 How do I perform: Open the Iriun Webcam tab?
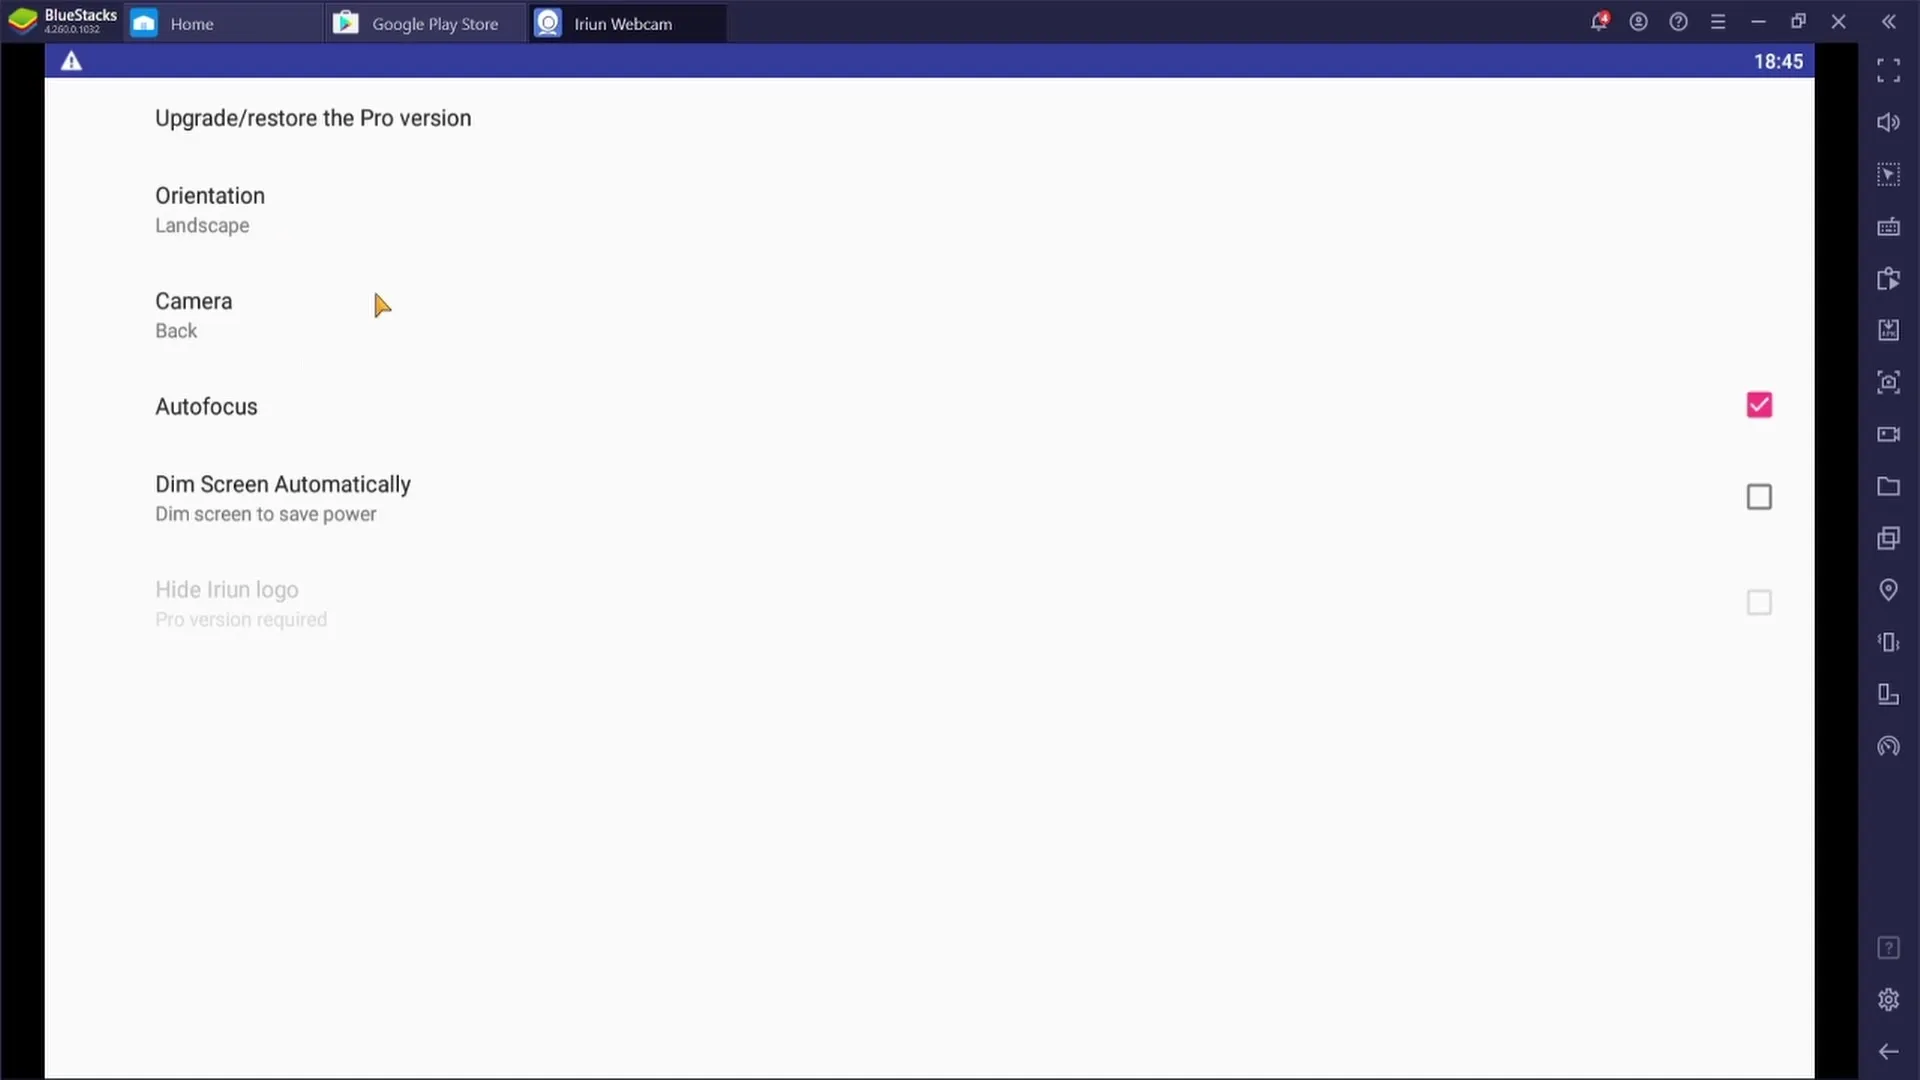(x=622, y=22)
